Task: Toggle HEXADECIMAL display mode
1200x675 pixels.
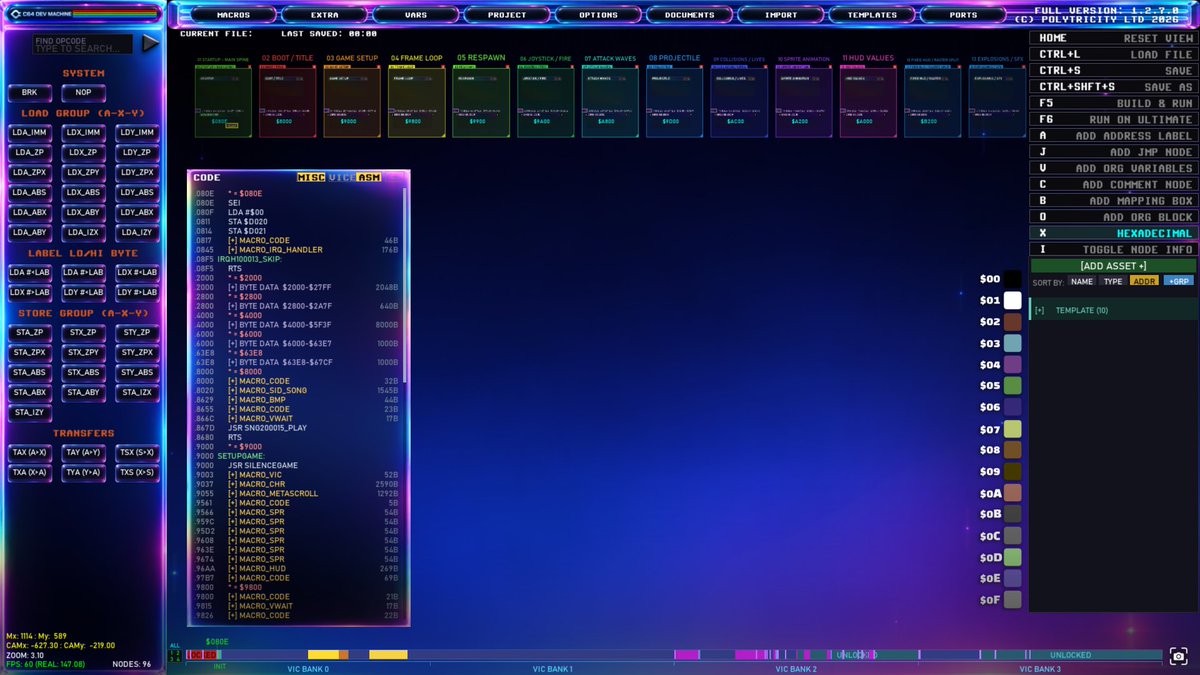Action: [x=1113, y=233]
